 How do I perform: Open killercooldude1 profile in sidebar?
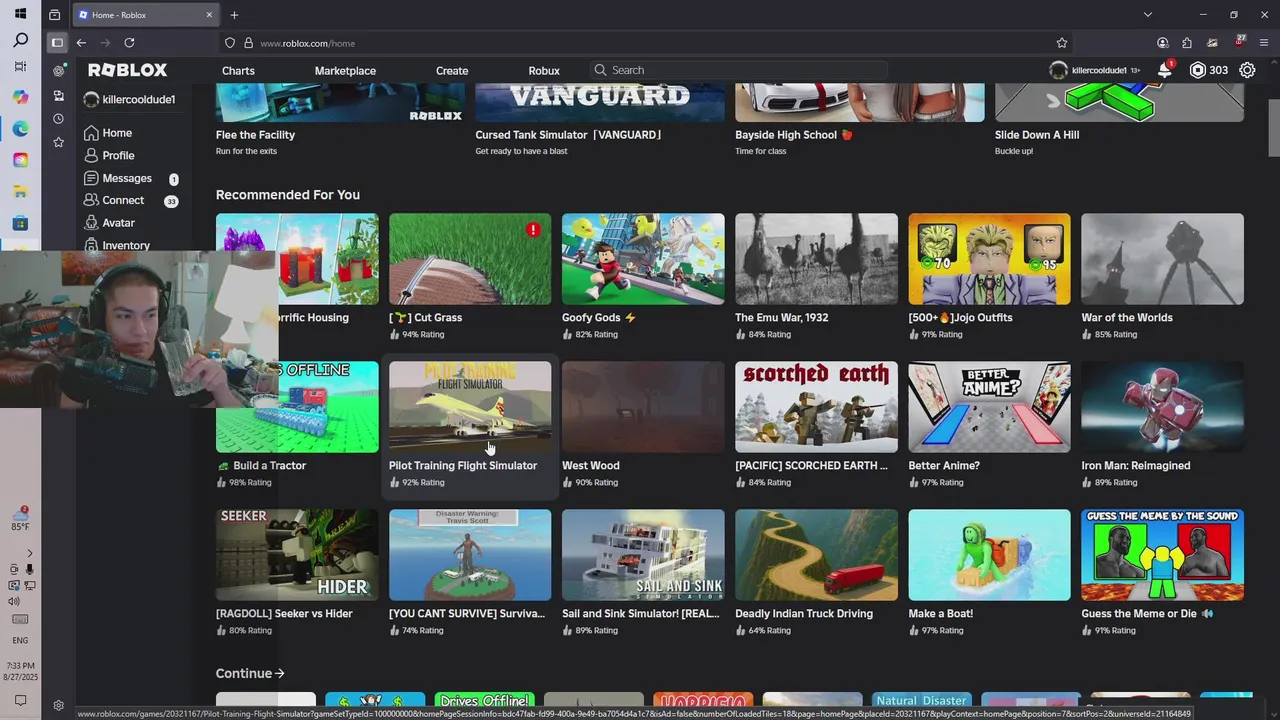pyautogui.click(x=130, y=100)
